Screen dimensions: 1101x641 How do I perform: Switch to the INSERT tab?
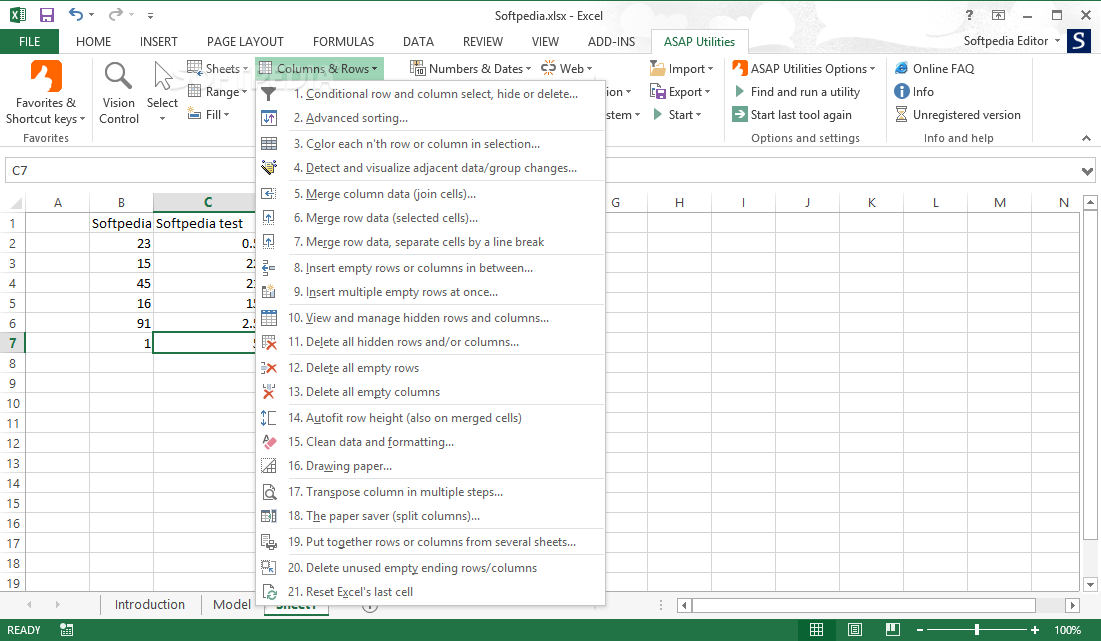pyautogui.click(x=159, y=41)
